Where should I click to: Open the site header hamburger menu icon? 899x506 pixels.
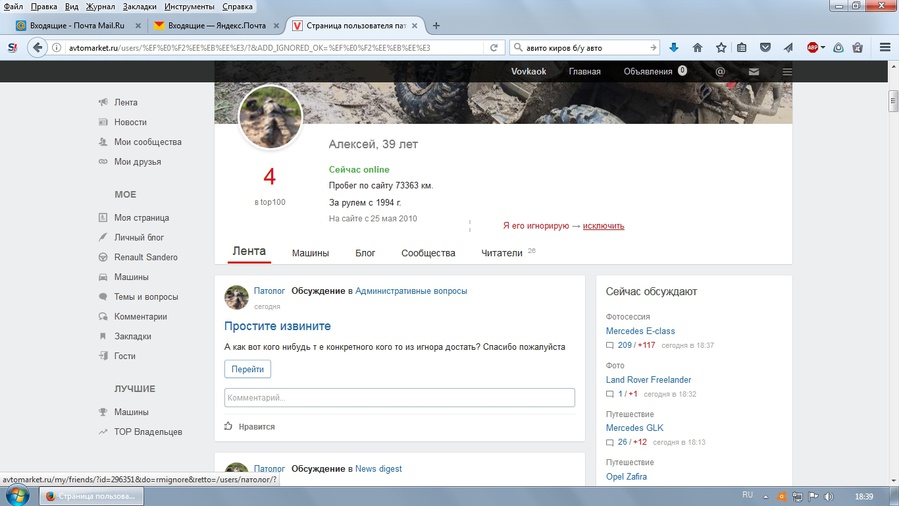(787, 72)
